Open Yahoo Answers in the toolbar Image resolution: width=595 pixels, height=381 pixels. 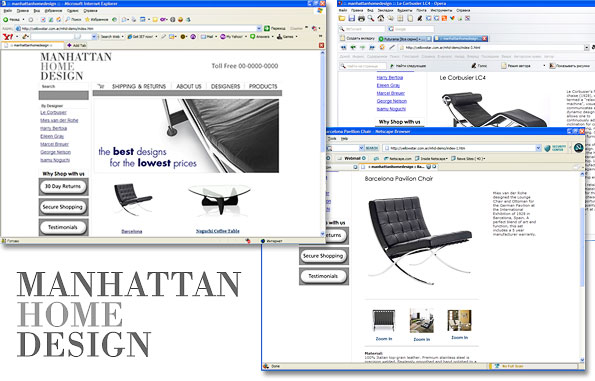coord(260,37)
